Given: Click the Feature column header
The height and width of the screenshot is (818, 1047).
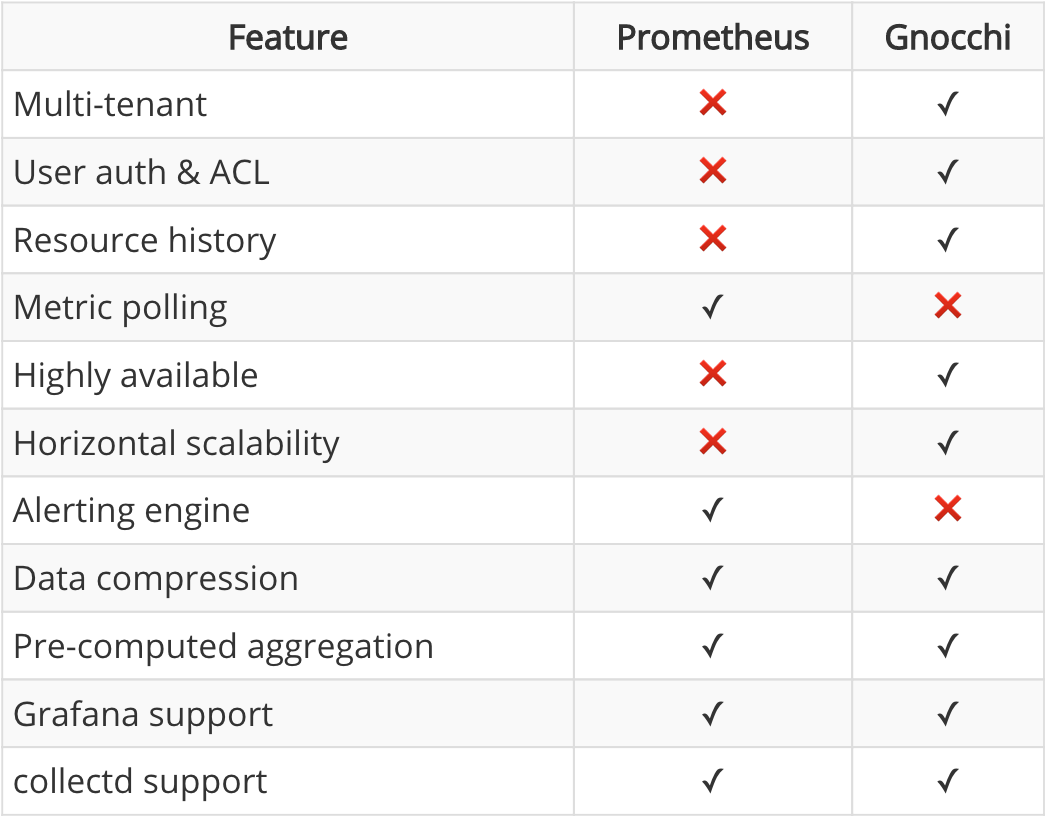Looking at the screenshot, I should (288, 38).
